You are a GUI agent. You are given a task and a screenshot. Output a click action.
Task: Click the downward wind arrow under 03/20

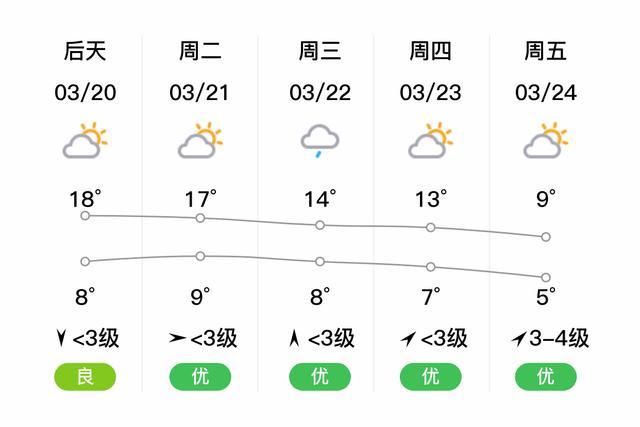pyautogui.click(x=61, y=338)
